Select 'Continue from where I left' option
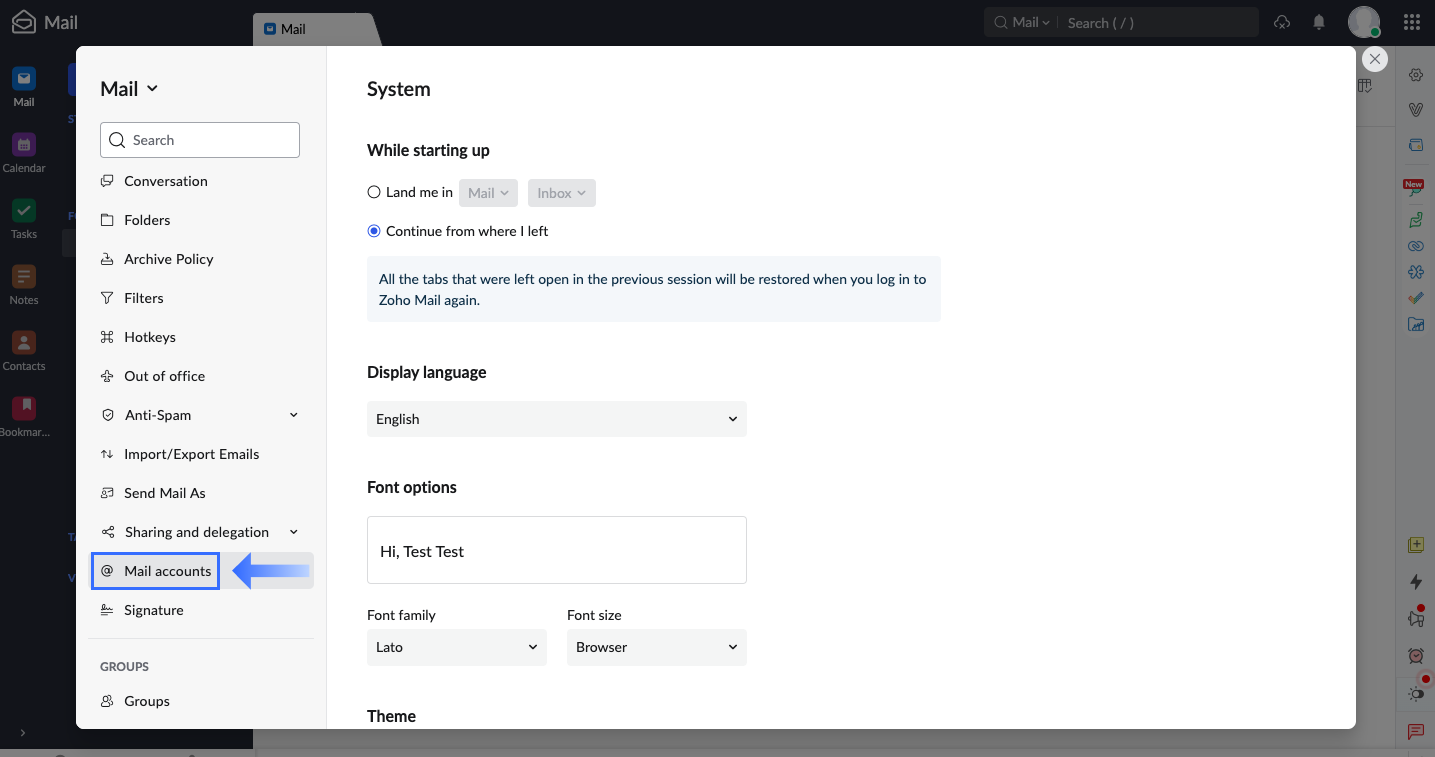The height and width of the screenshot is (757, 1435). (x=374, y=230)
